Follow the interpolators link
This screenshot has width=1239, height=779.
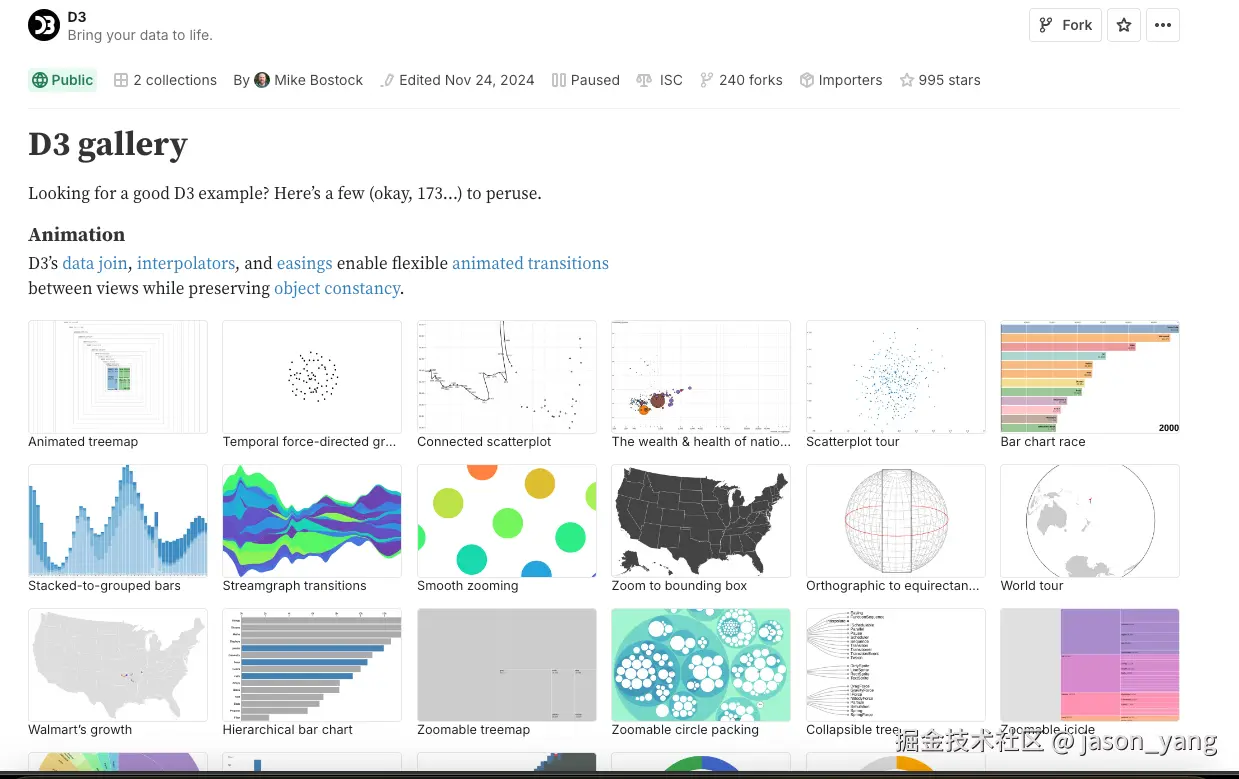pos(186,263)
